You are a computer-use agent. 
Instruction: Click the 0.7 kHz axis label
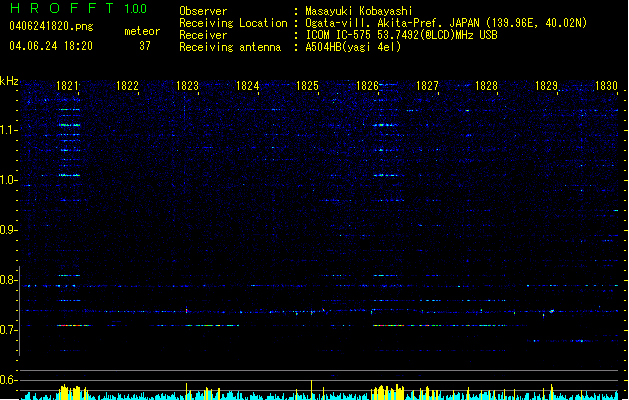coord(9,330)
